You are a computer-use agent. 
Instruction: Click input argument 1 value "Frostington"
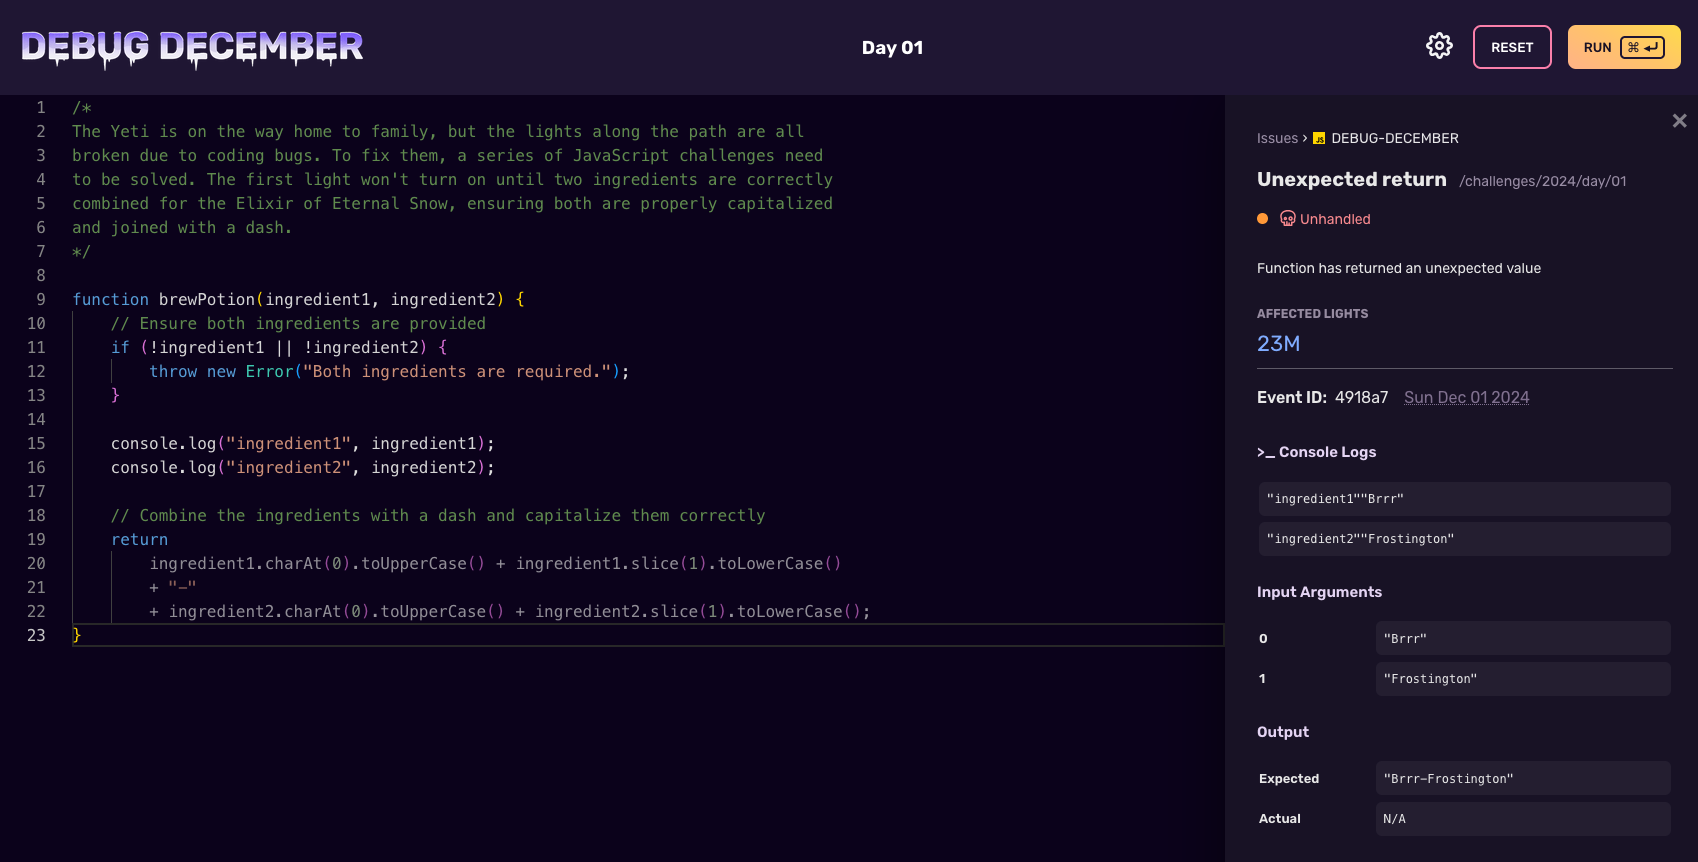pyautogui.click(x=1523, y=678)
